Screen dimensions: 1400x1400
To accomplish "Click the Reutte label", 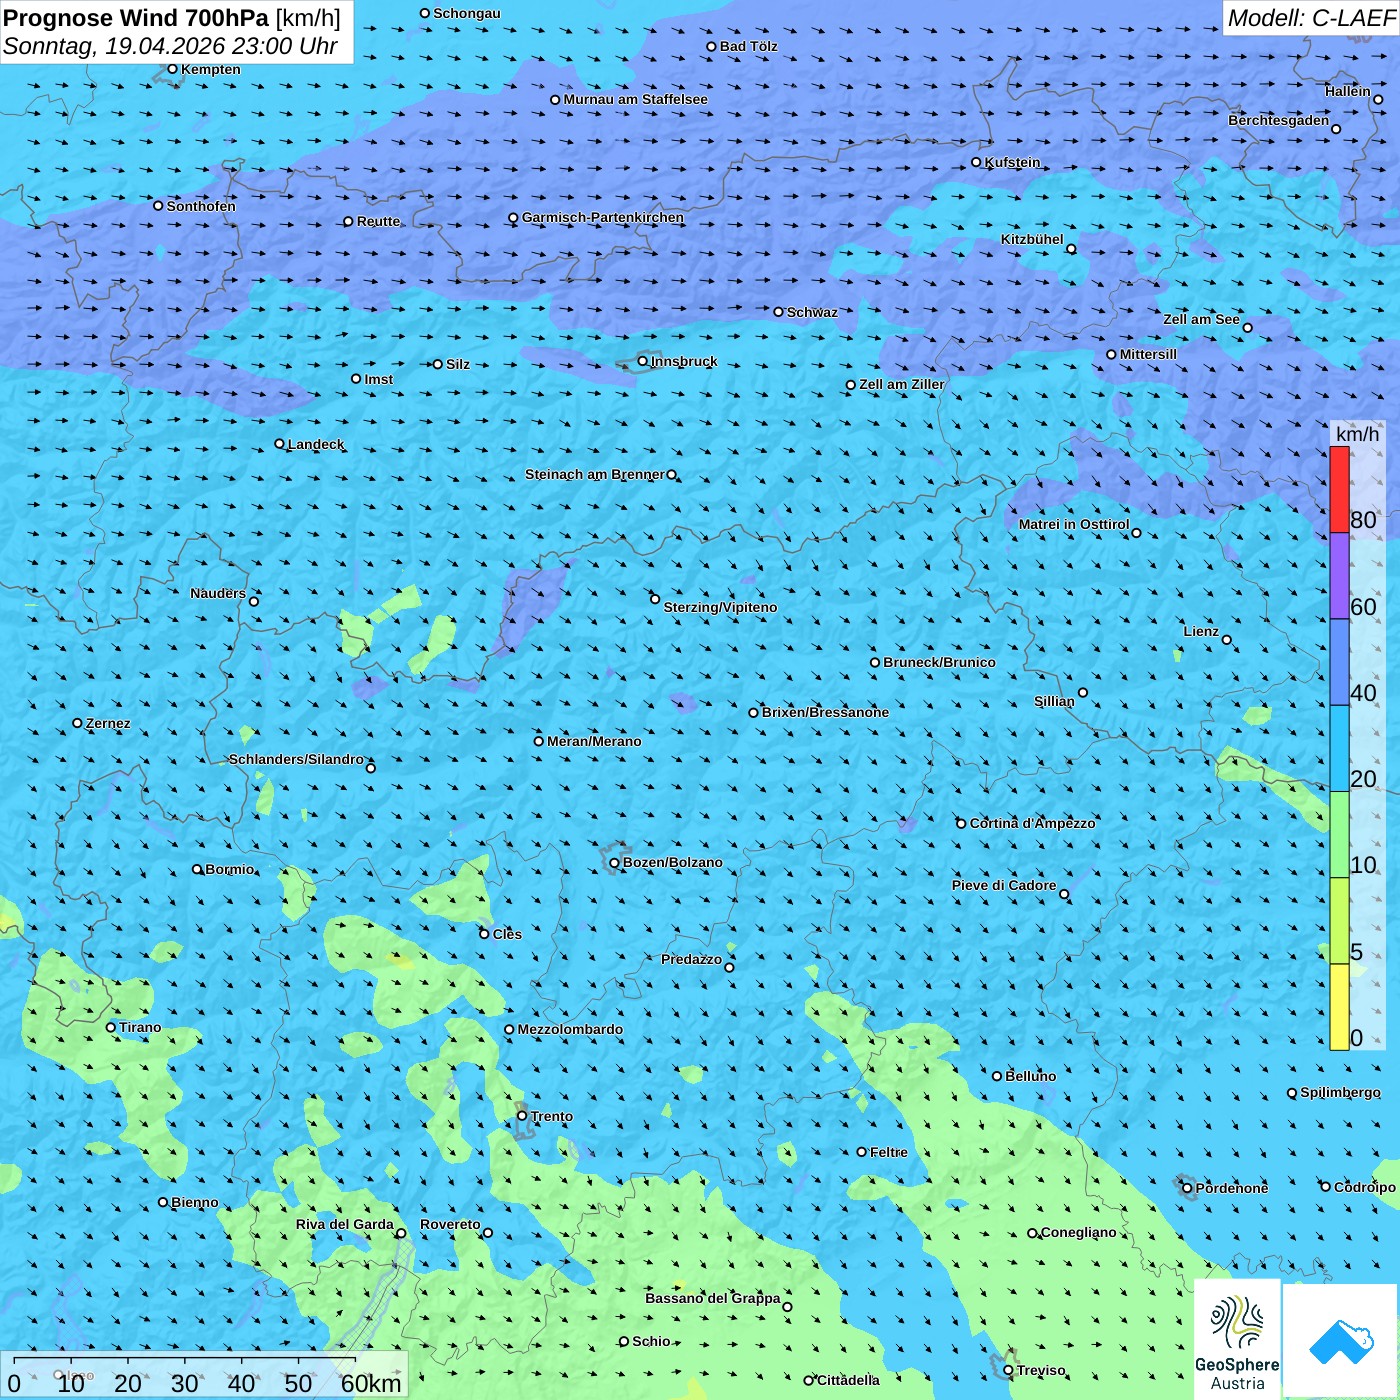I will (379, 221).
